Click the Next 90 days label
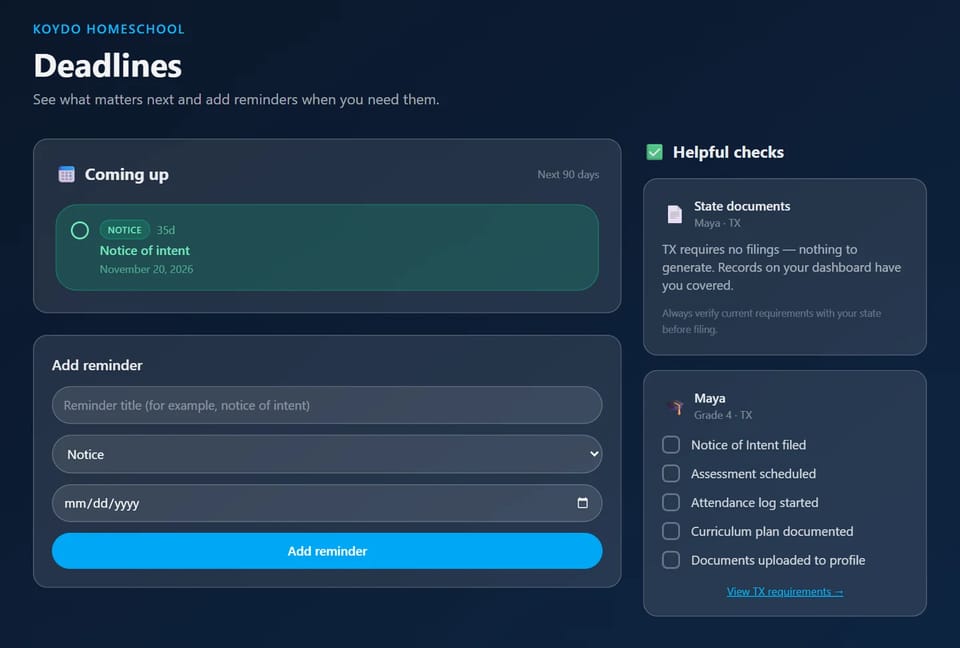The image size is (960, 648). tap(568, 175)
